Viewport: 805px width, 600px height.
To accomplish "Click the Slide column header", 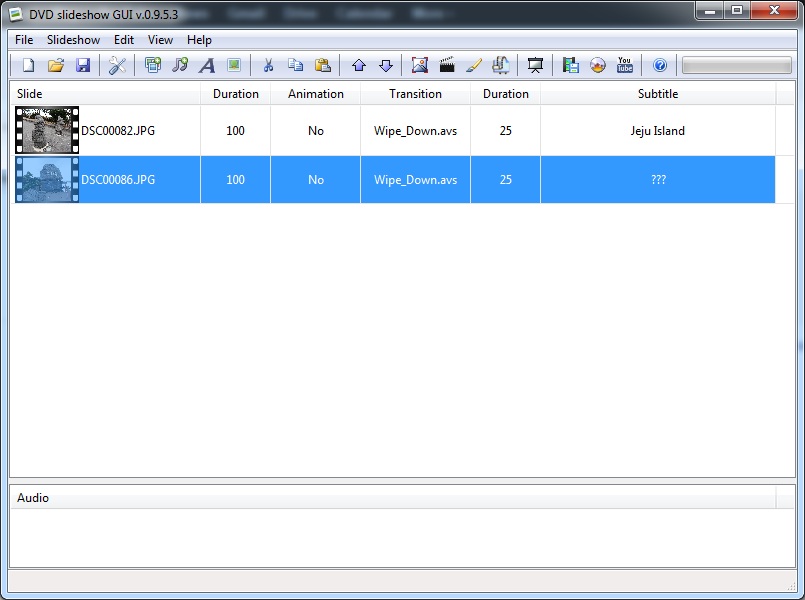I will (x=105, y=93).
